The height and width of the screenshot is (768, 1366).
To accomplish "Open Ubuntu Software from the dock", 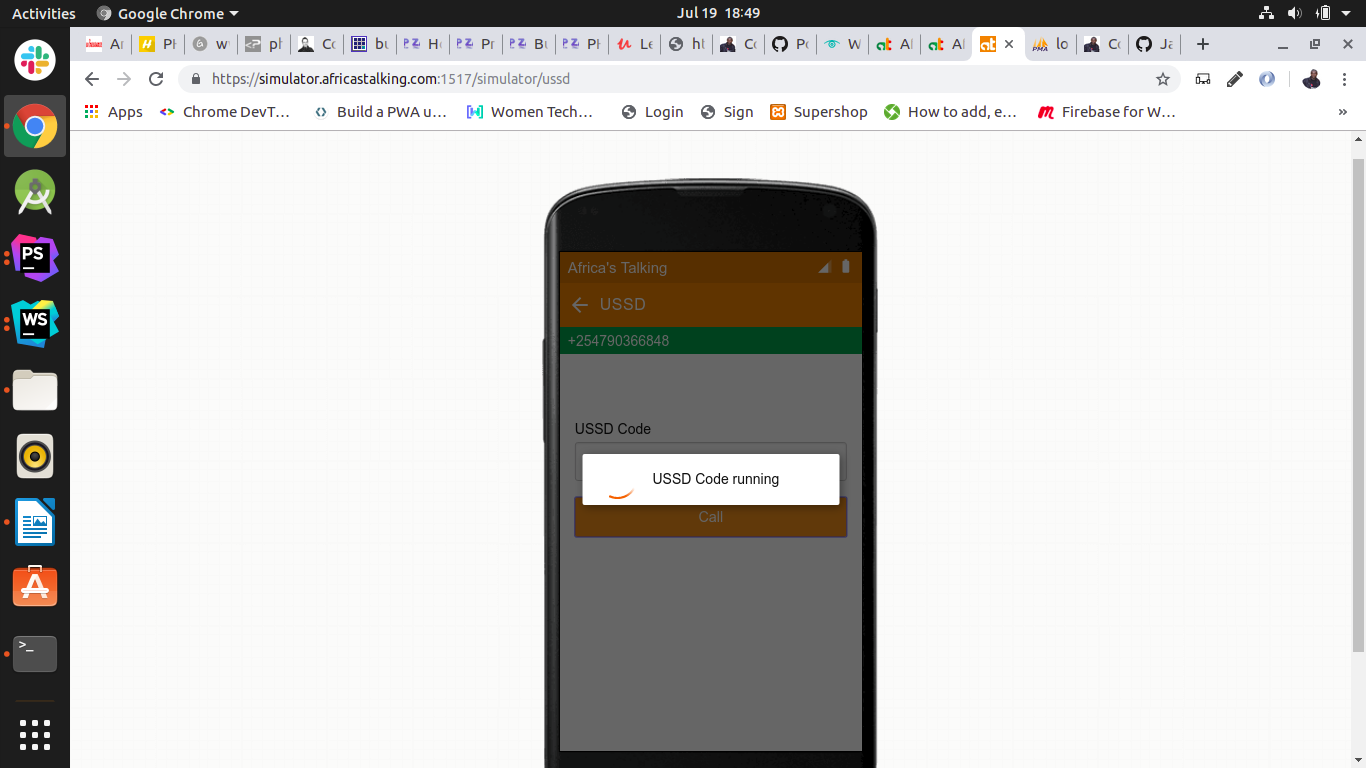I will 35,587.
